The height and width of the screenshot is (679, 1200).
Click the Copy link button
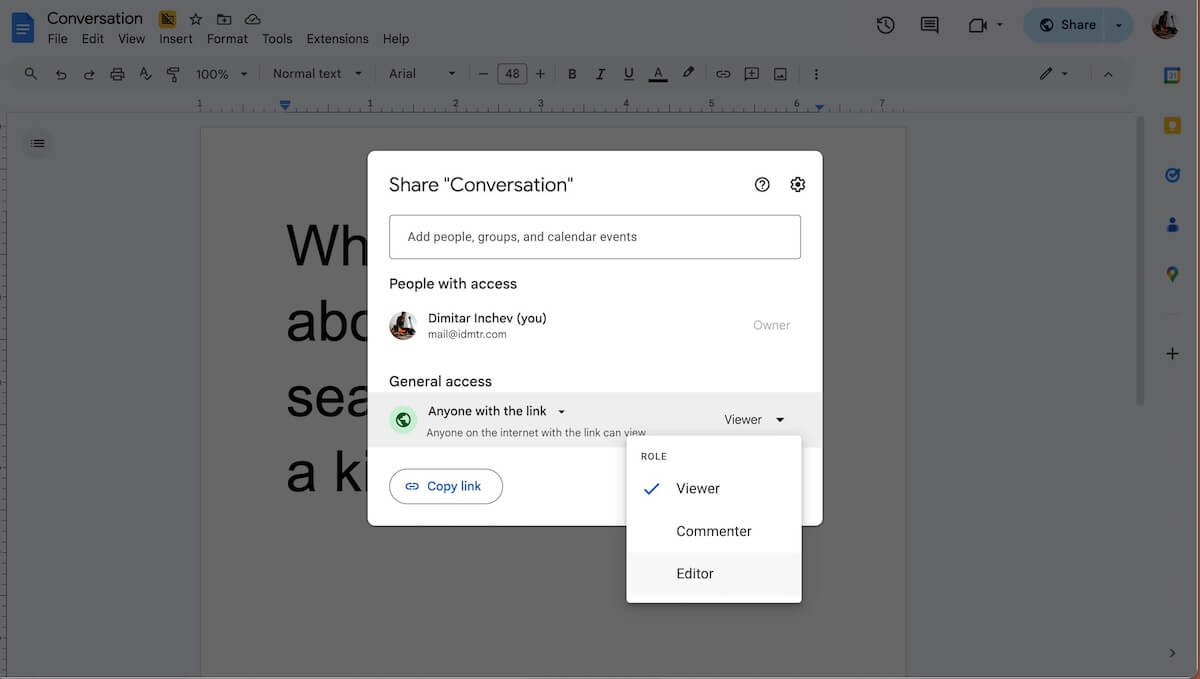tap(445, 487)
